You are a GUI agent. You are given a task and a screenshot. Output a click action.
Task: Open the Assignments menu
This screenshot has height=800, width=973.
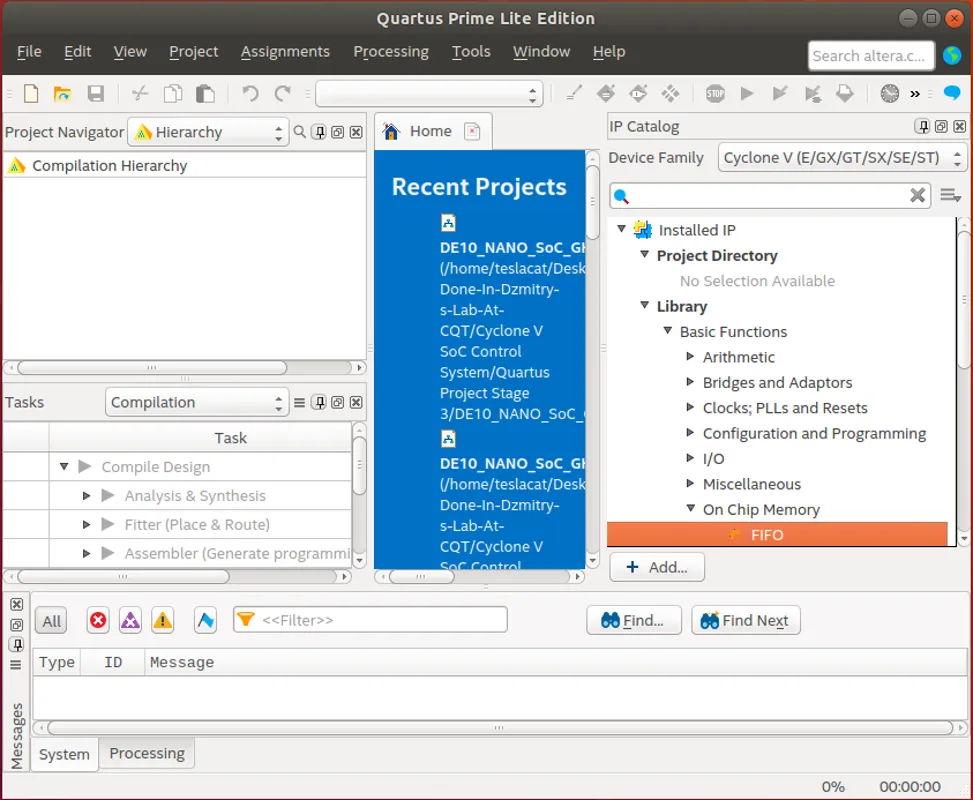click(285, 51)
